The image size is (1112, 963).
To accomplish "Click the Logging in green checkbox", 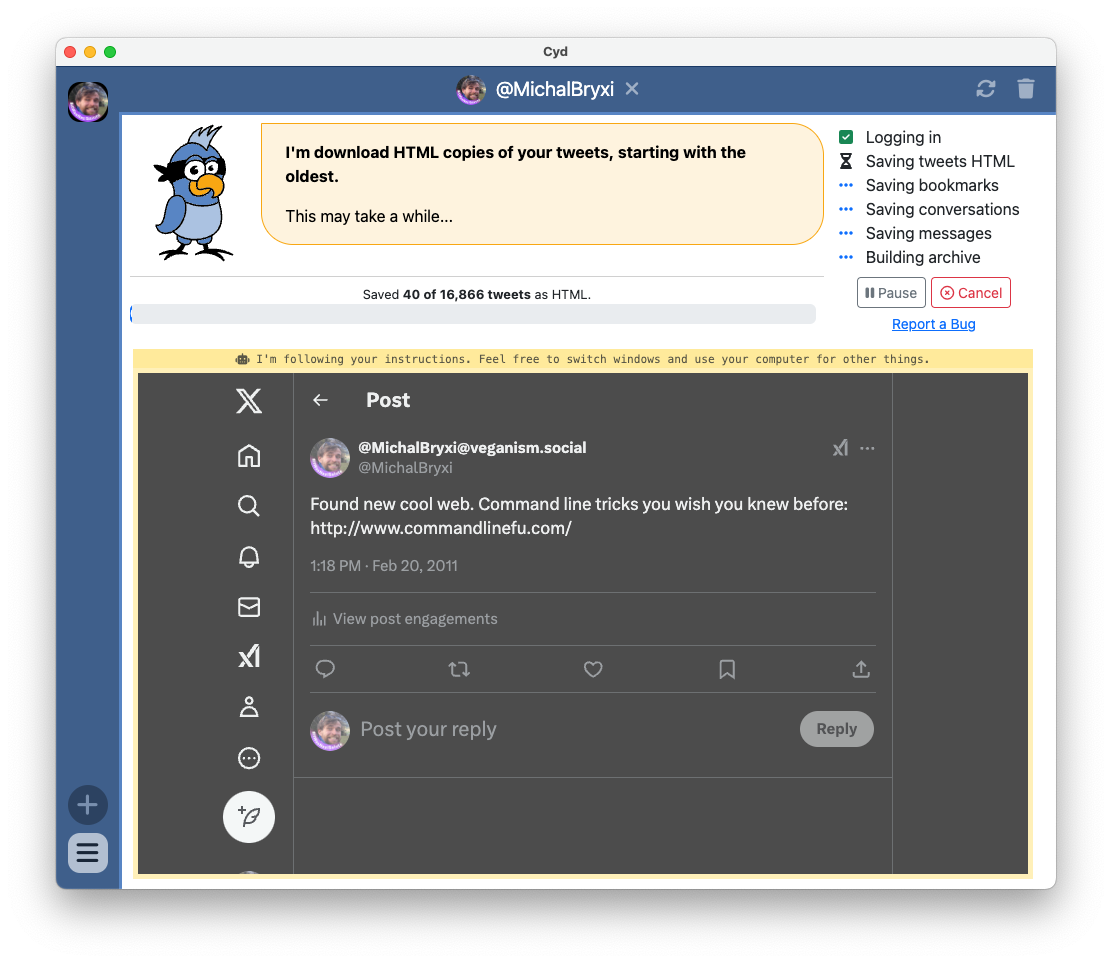I will 845,137.
